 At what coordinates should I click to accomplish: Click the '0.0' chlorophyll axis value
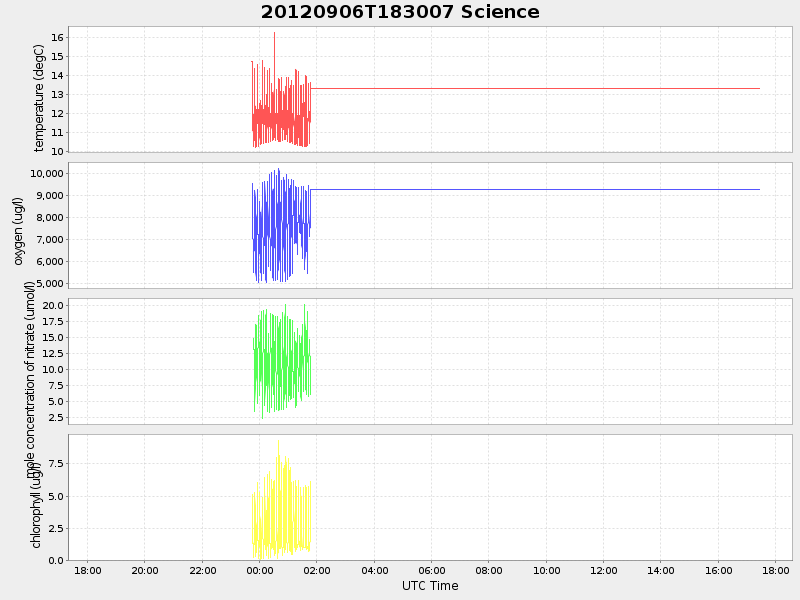57,561
